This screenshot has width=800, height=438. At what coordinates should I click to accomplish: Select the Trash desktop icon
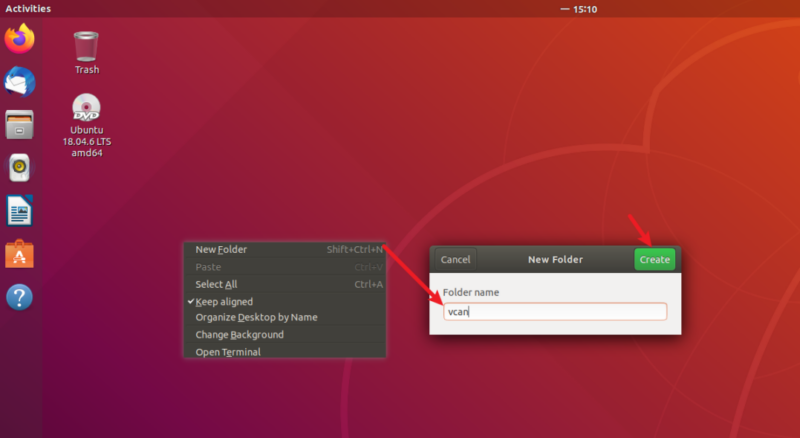click(x=86, y=53)
